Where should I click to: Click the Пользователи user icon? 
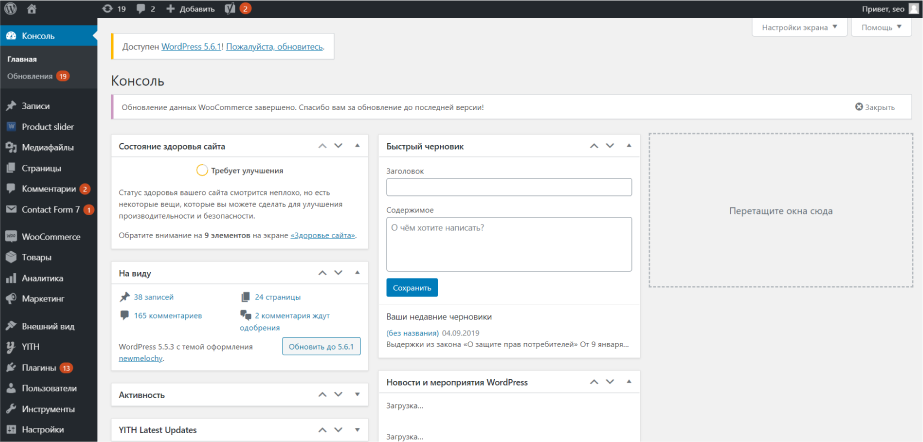(x=11, y=388)
